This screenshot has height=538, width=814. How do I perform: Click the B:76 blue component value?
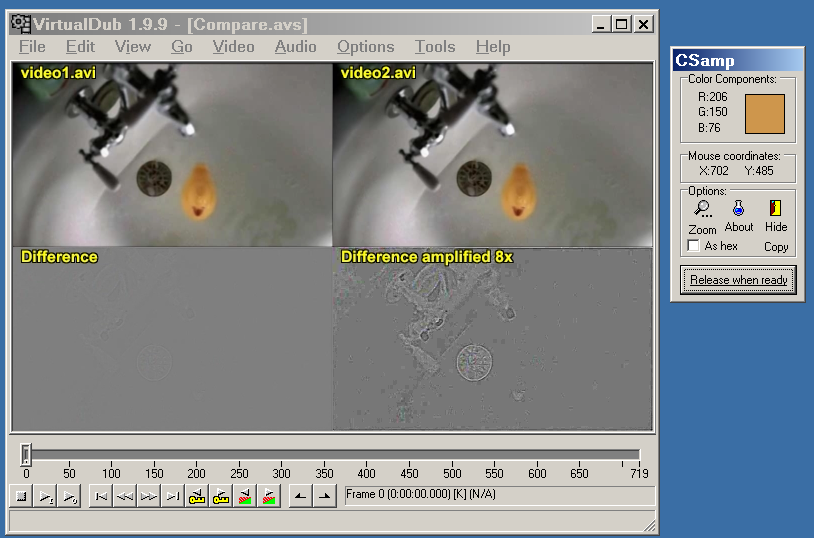(709, 128)
